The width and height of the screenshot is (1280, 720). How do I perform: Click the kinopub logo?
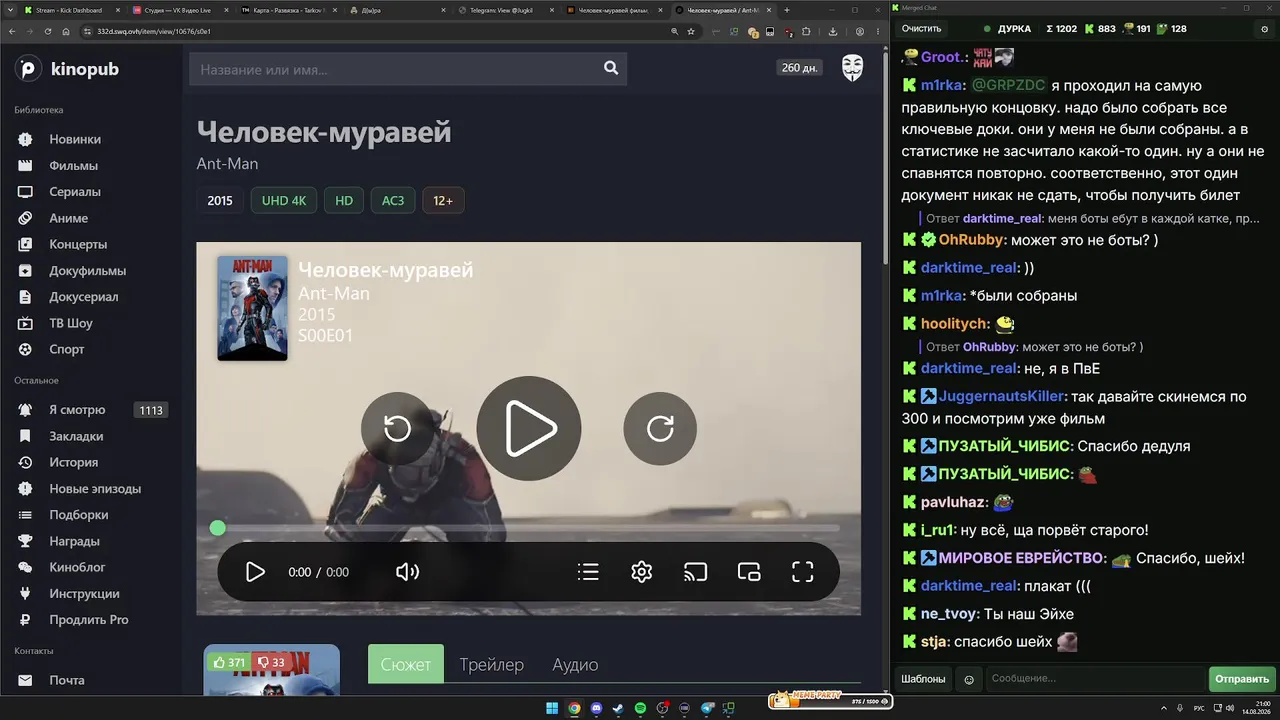[67, 69]
